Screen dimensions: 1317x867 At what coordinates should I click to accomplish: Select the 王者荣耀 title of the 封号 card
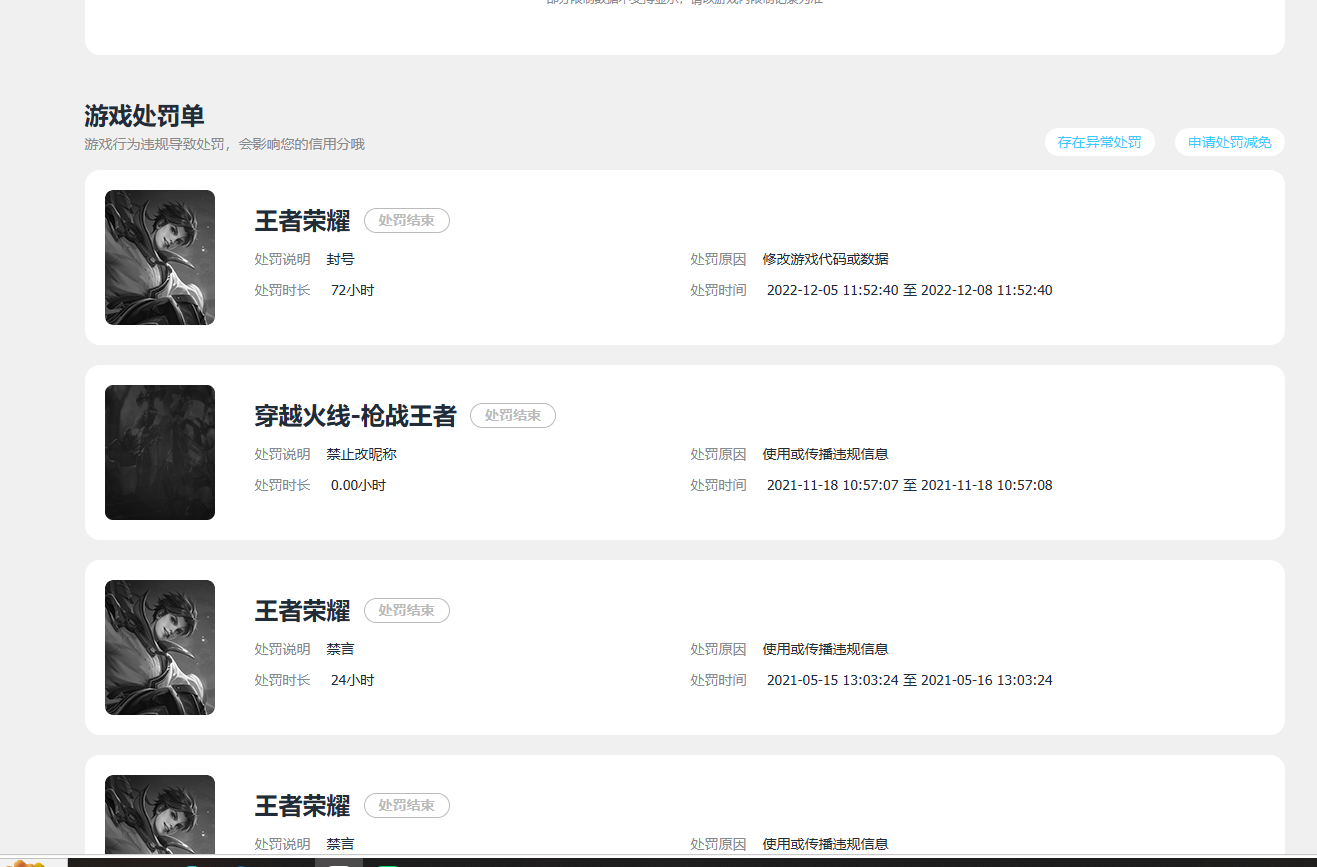pyautogui.click(x=302, y=220)
